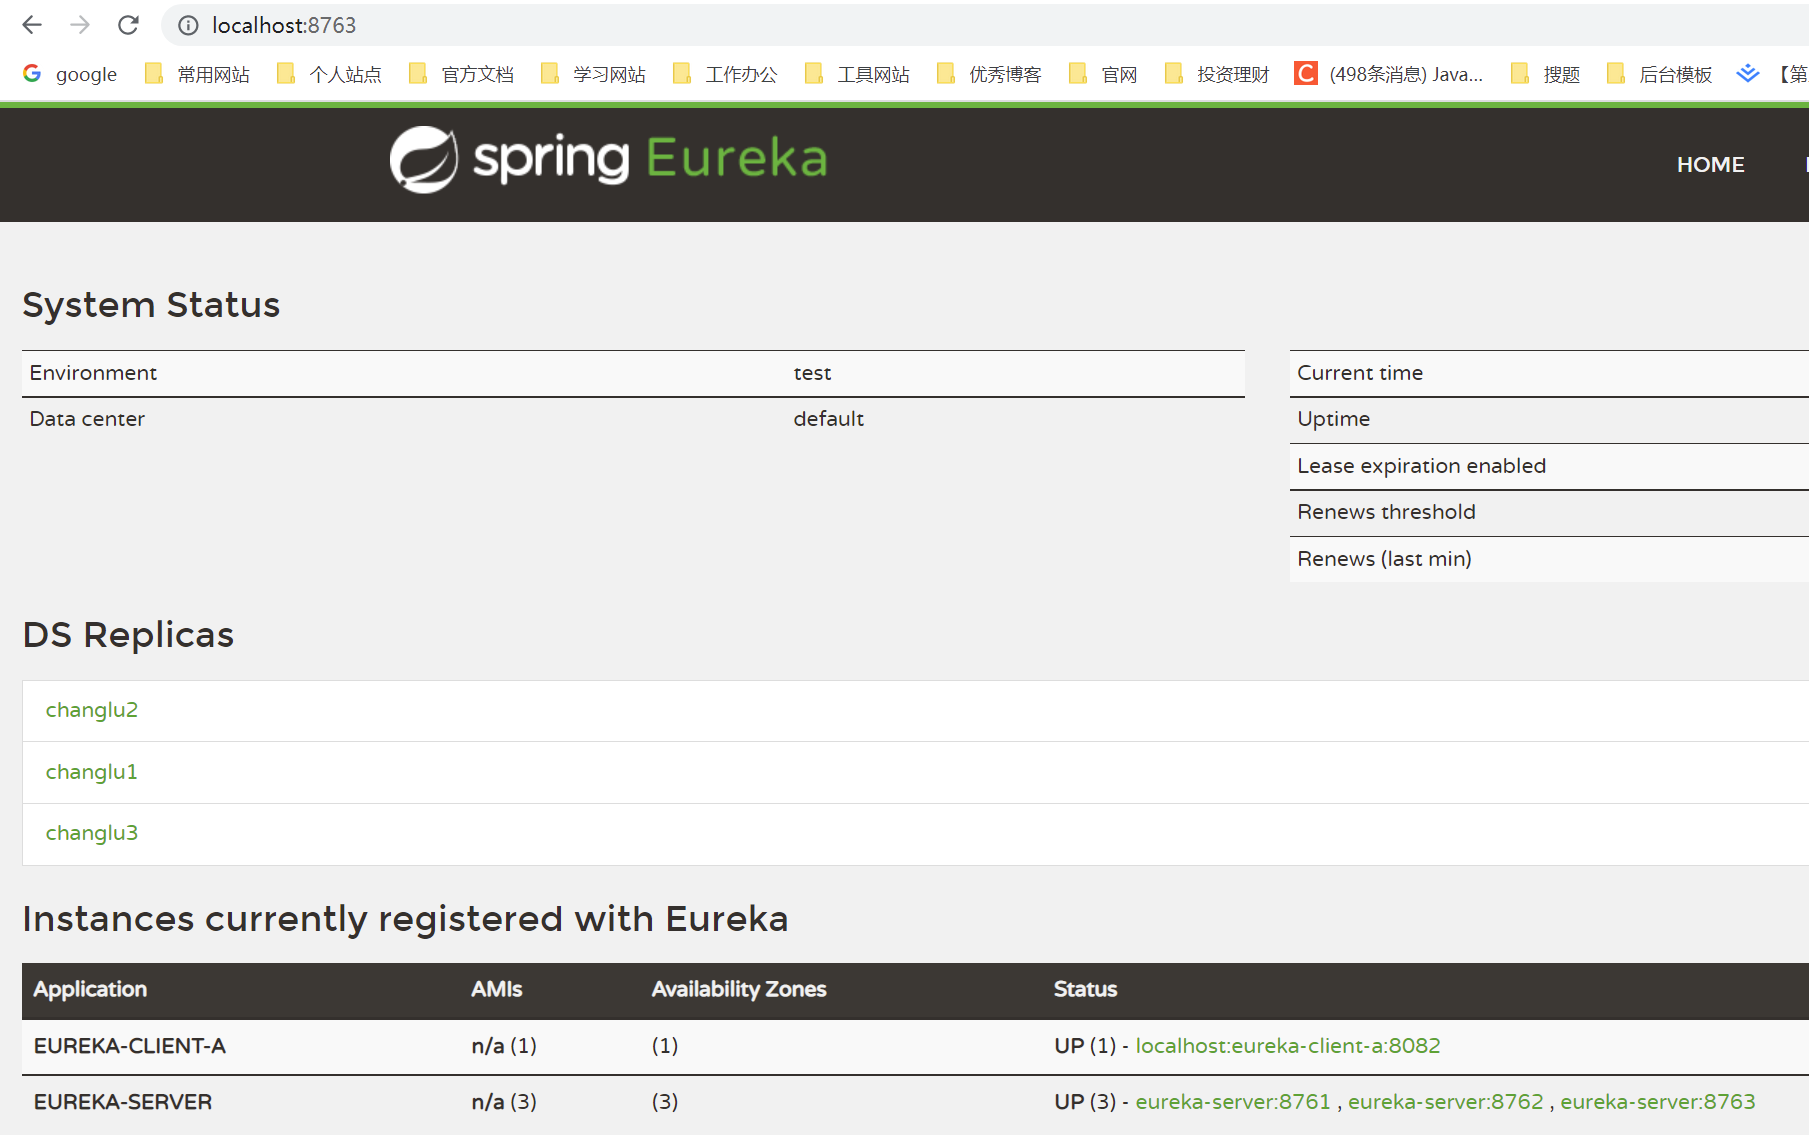Click the DS Replicas heading
This screenshot has height=1135, width=1809.
tap(128, 635)
